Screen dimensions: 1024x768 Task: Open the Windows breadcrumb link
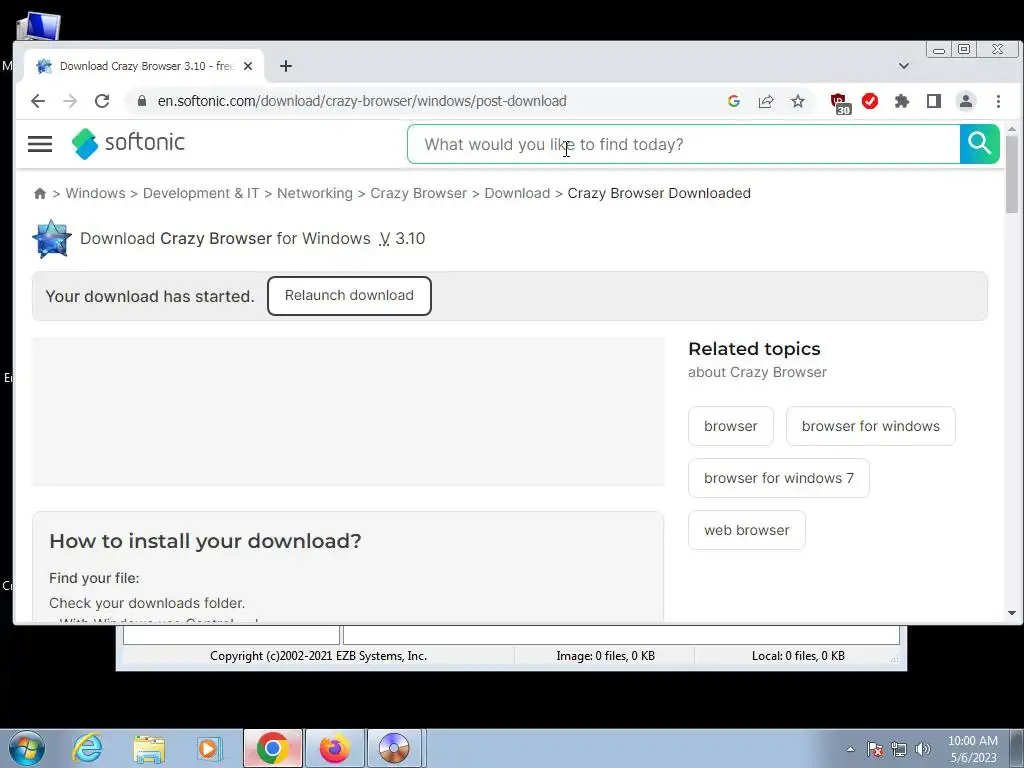click(x=95, y=193)
